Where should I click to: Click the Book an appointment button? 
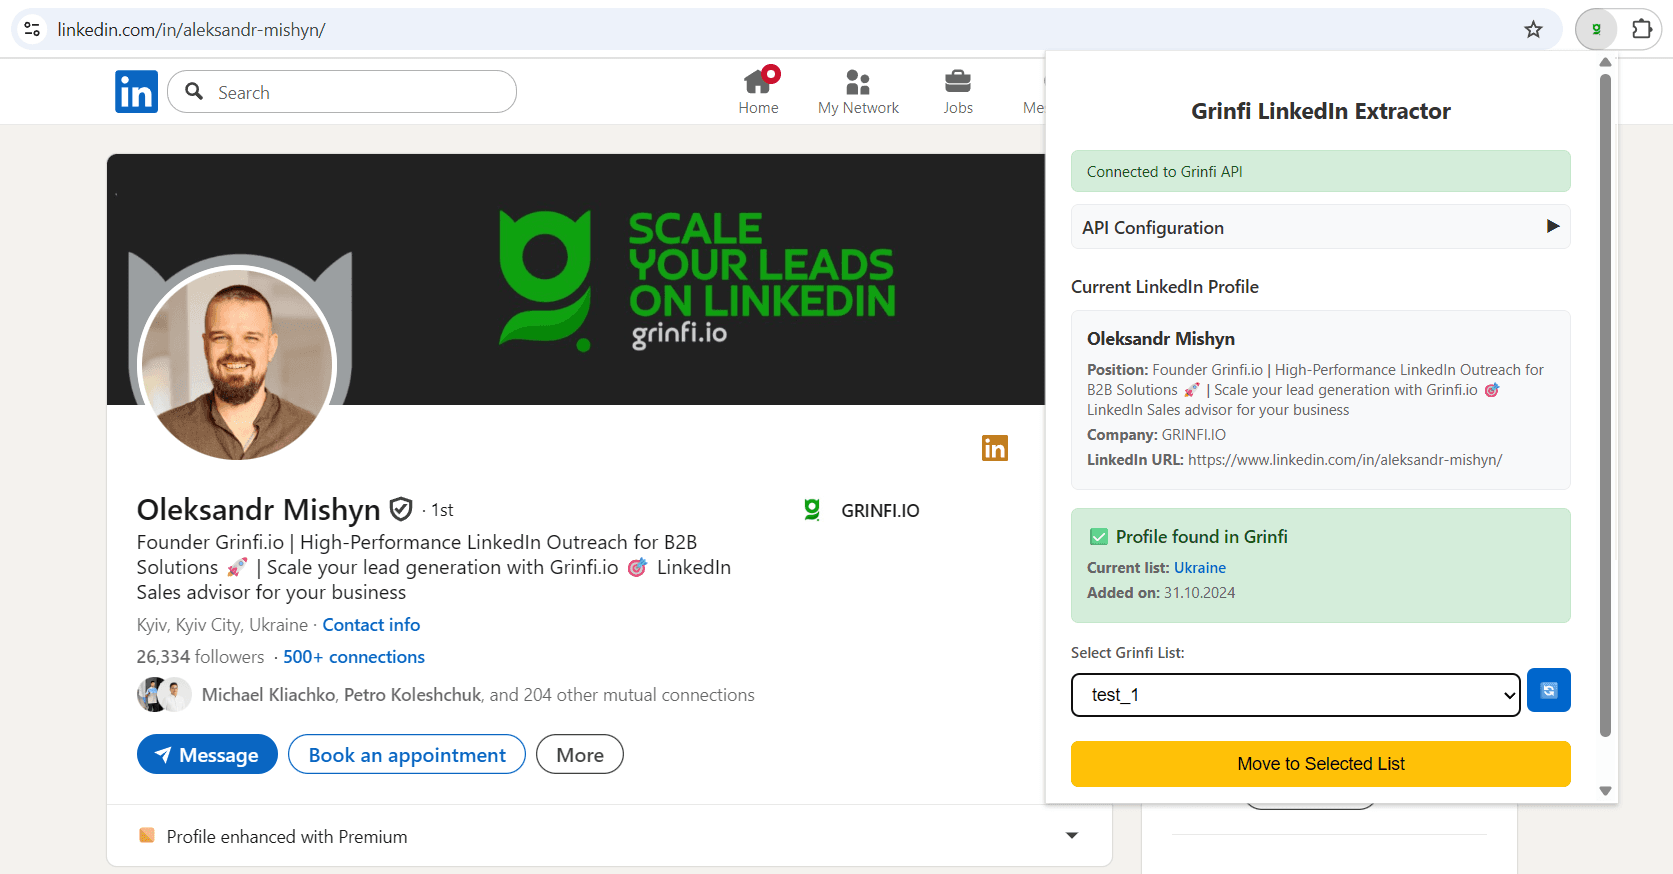point(407,755)
